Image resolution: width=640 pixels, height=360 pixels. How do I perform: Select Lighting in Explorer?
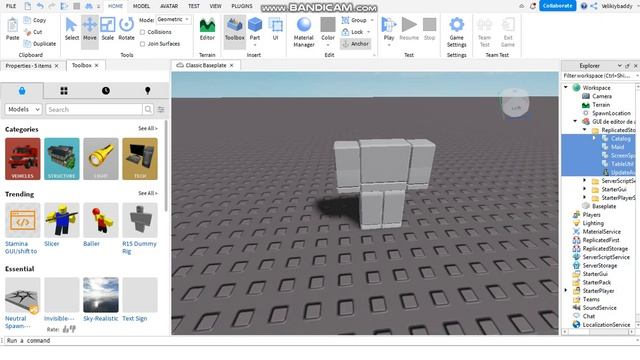click(593, 223)
